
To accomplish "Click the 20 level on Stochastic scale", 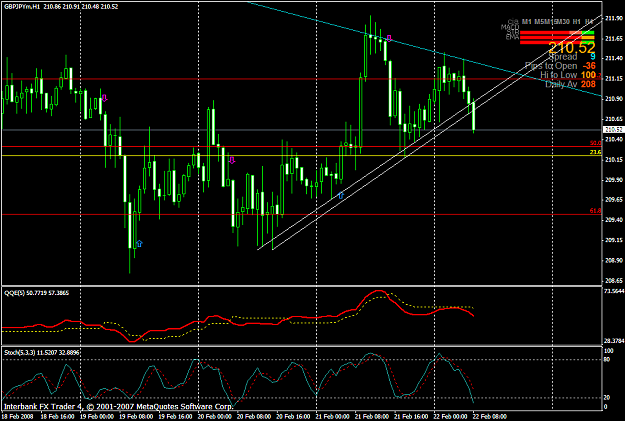I will tap(607, 397).
